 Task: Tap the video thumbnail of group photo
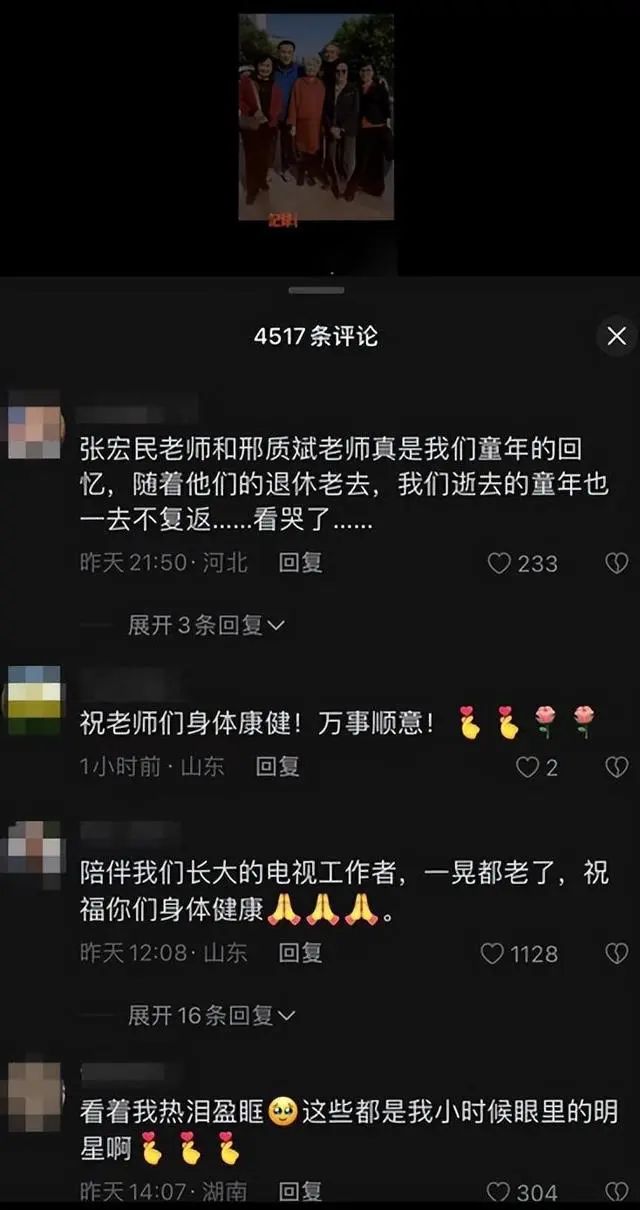(x=316, y=117)
